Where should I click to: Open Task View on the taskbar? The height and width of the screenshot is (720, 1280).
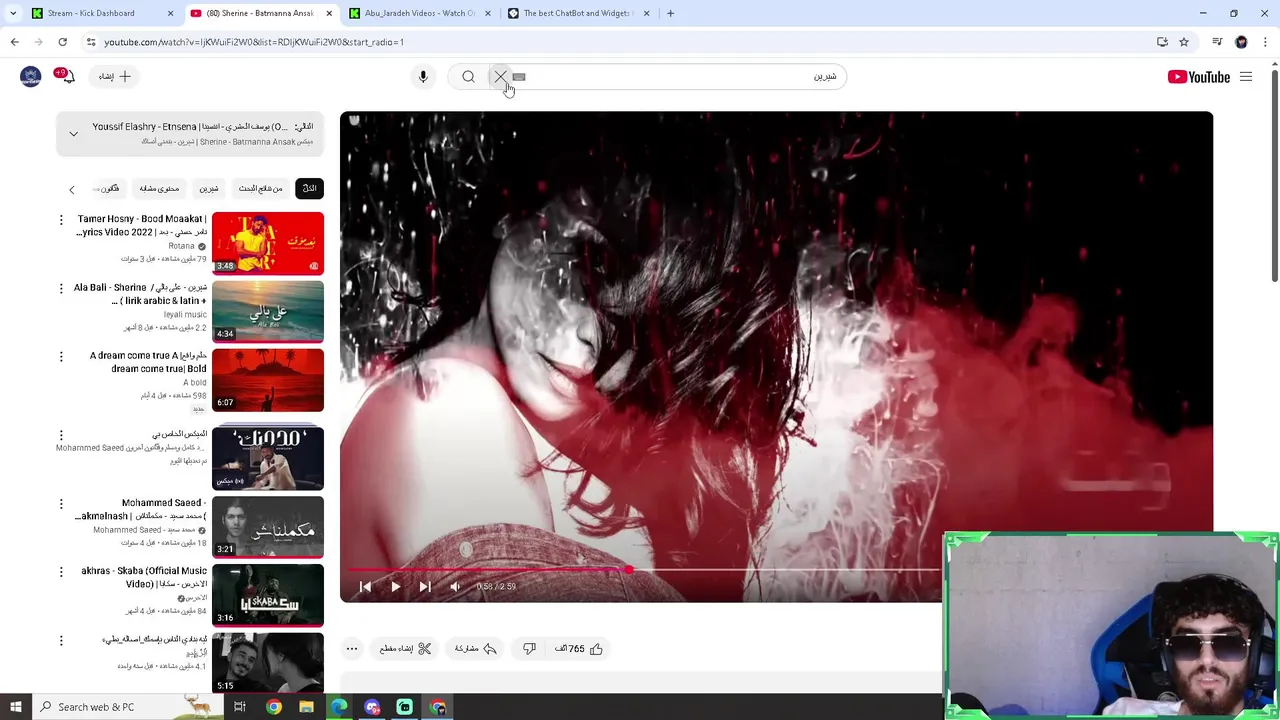(240, 707)
